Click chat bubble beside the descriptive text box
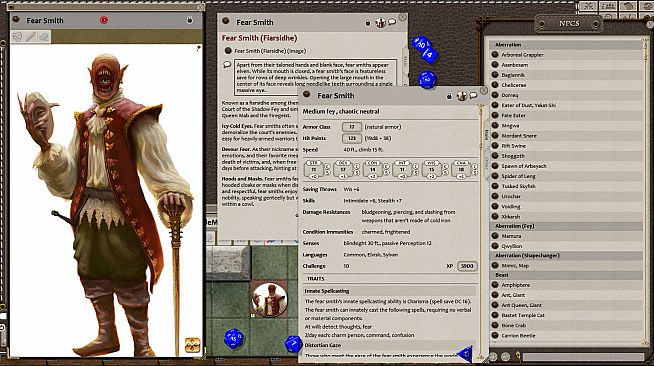The height and width of the screenshot is (366, 654). coord(227,65)
